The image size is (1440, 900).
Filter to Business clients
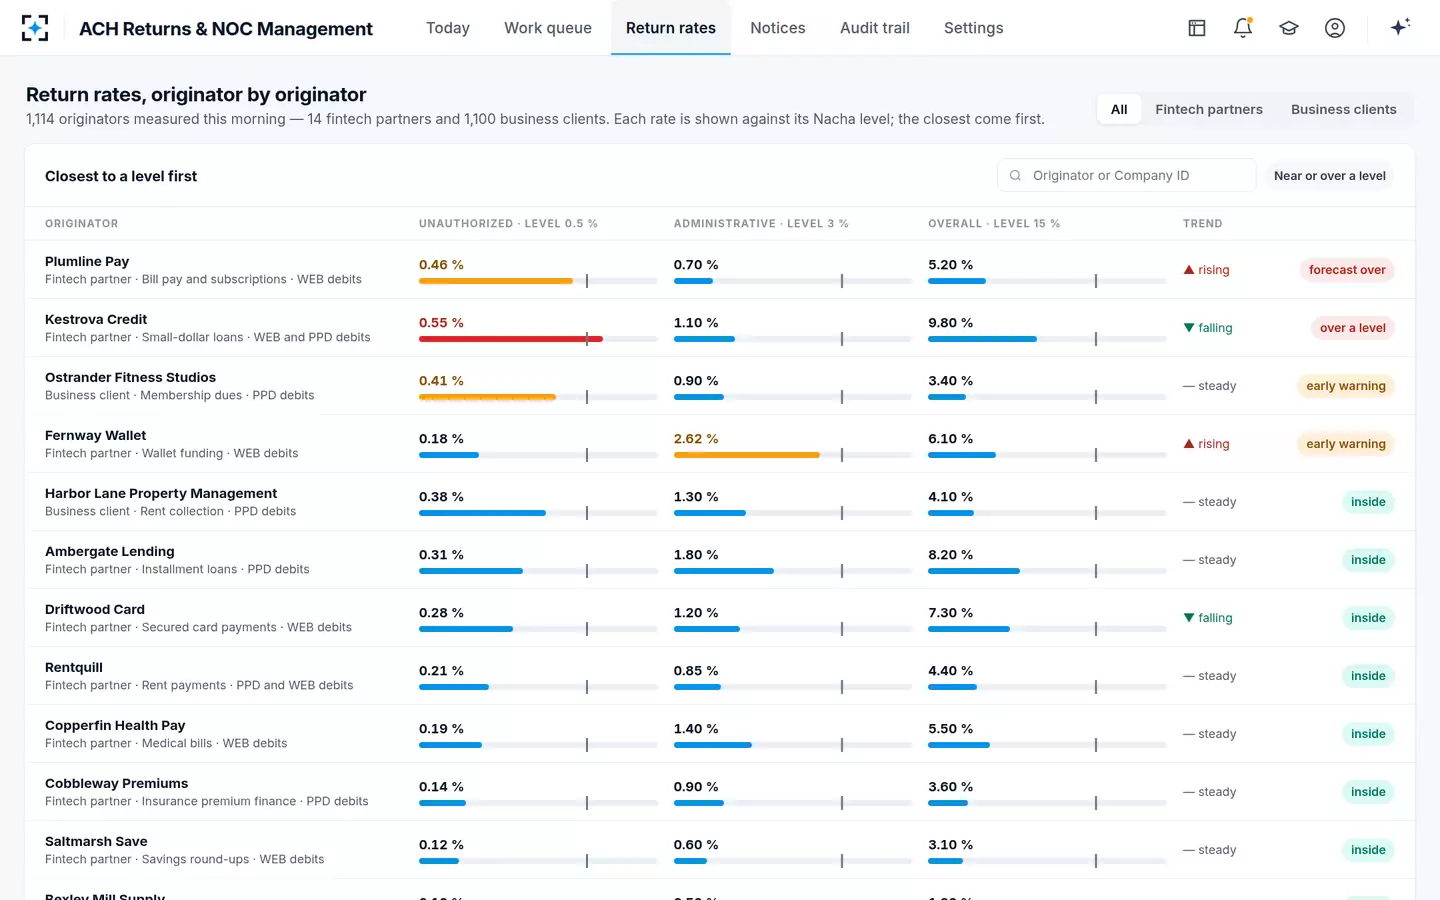1344,109
